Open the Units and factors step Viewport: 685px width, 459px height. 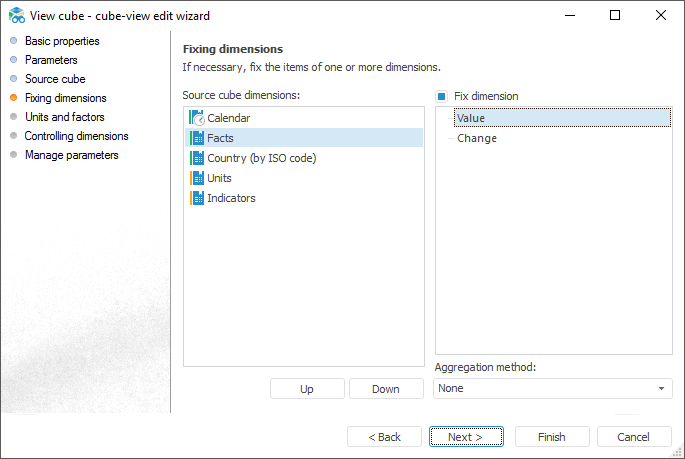point(64,117)
